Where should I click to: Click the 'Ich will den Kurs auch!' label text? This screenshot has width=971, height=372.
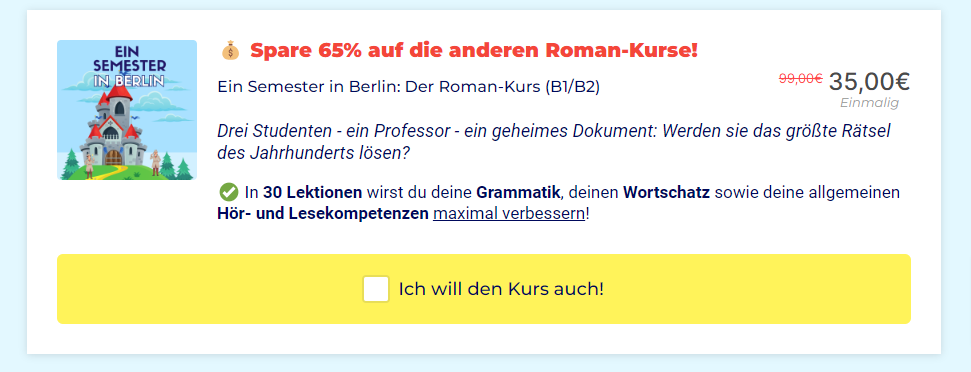click(500, 289)
